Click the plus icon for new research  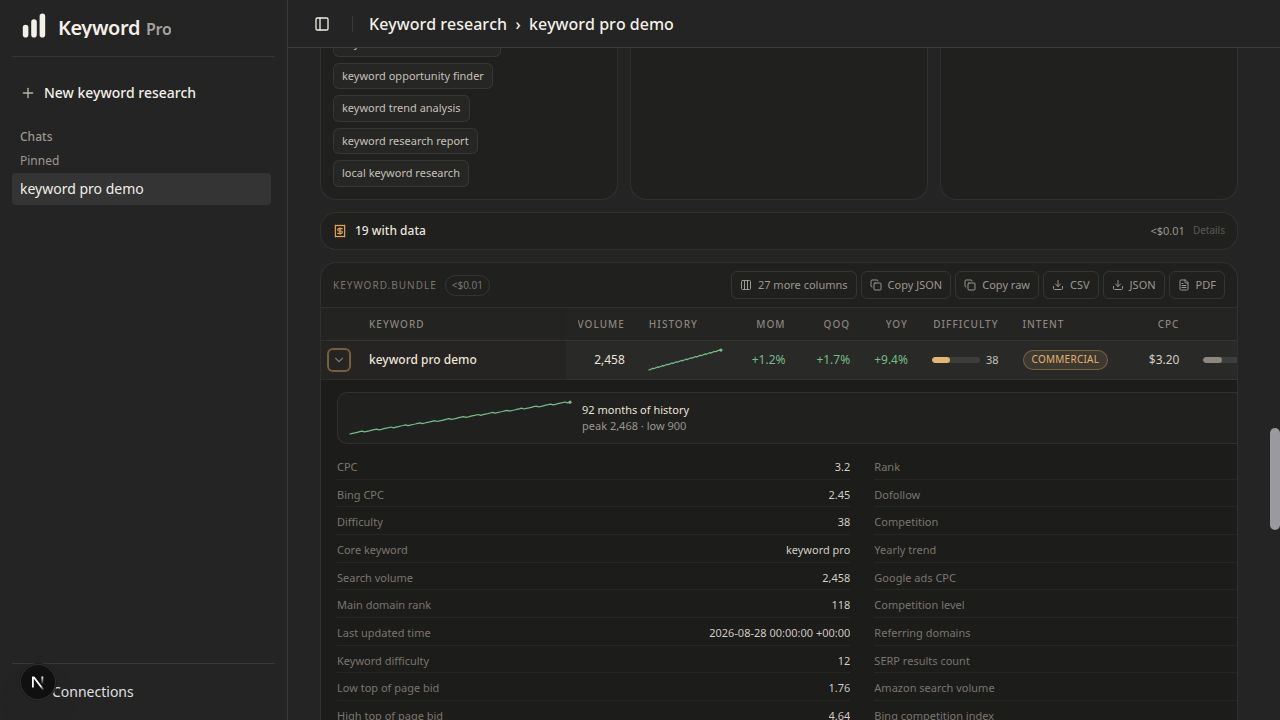28,93
